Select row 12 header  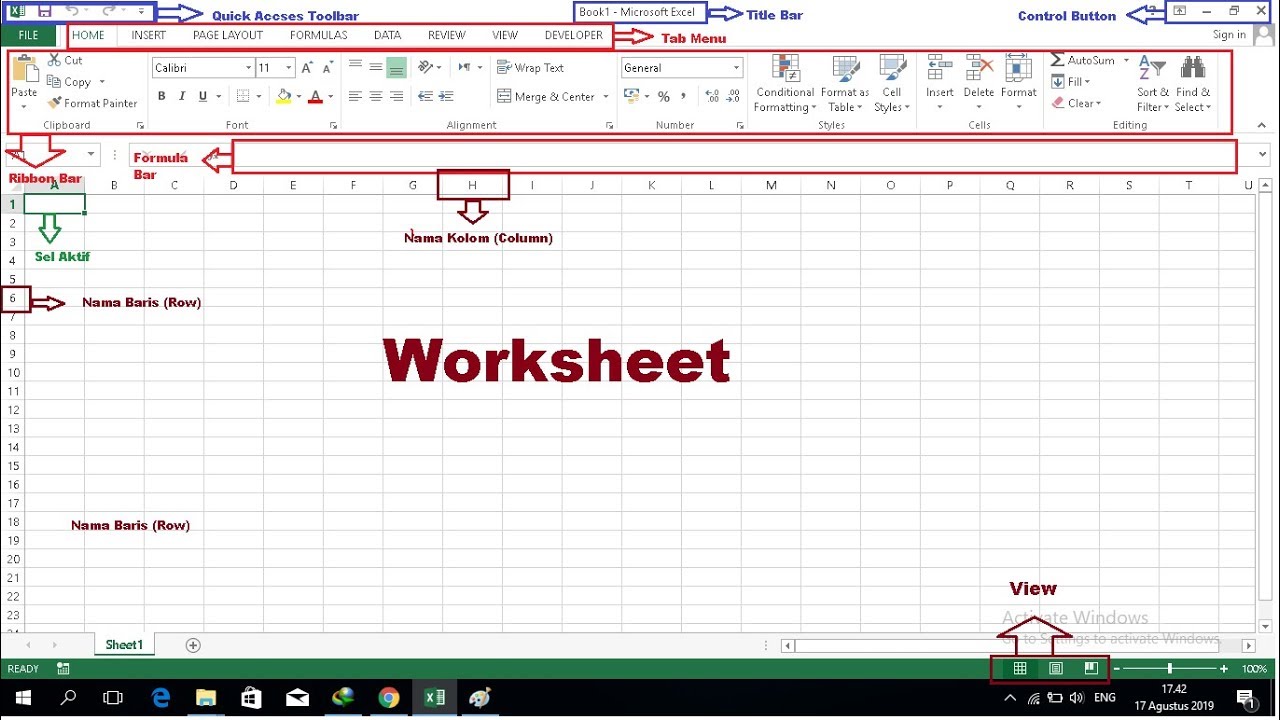pos(12,410)
